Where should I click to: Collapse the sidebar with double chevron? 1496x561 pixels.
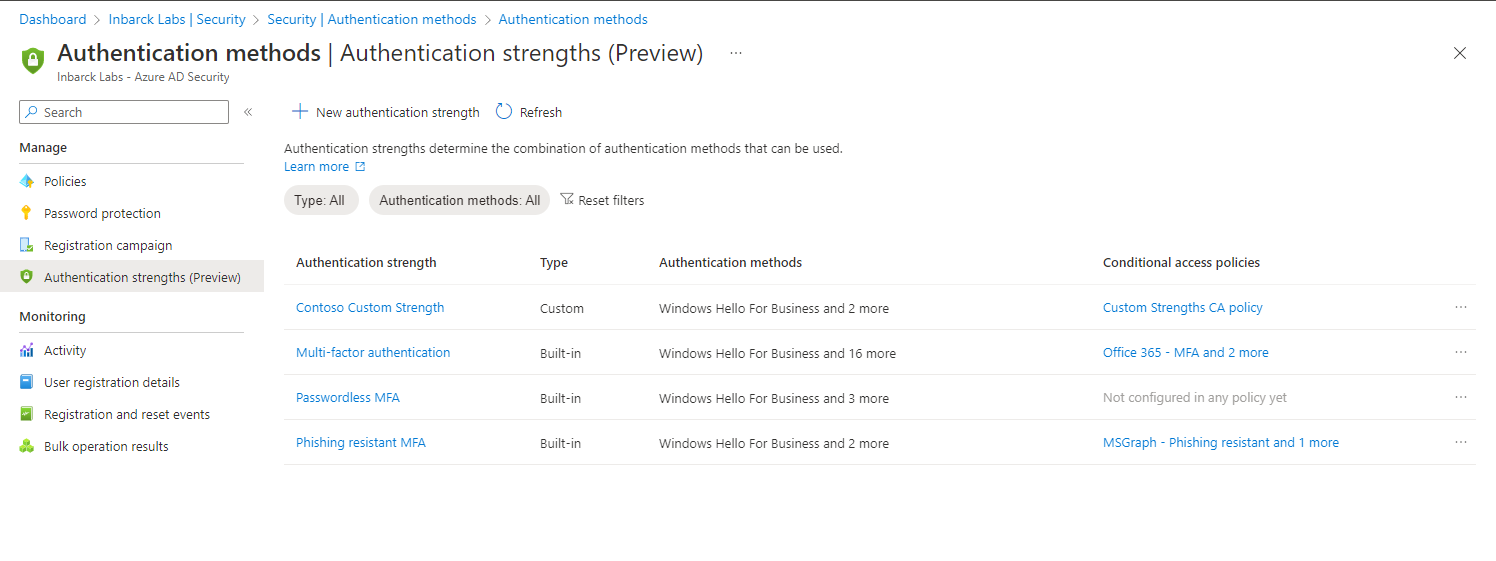(x=248, y=112)
